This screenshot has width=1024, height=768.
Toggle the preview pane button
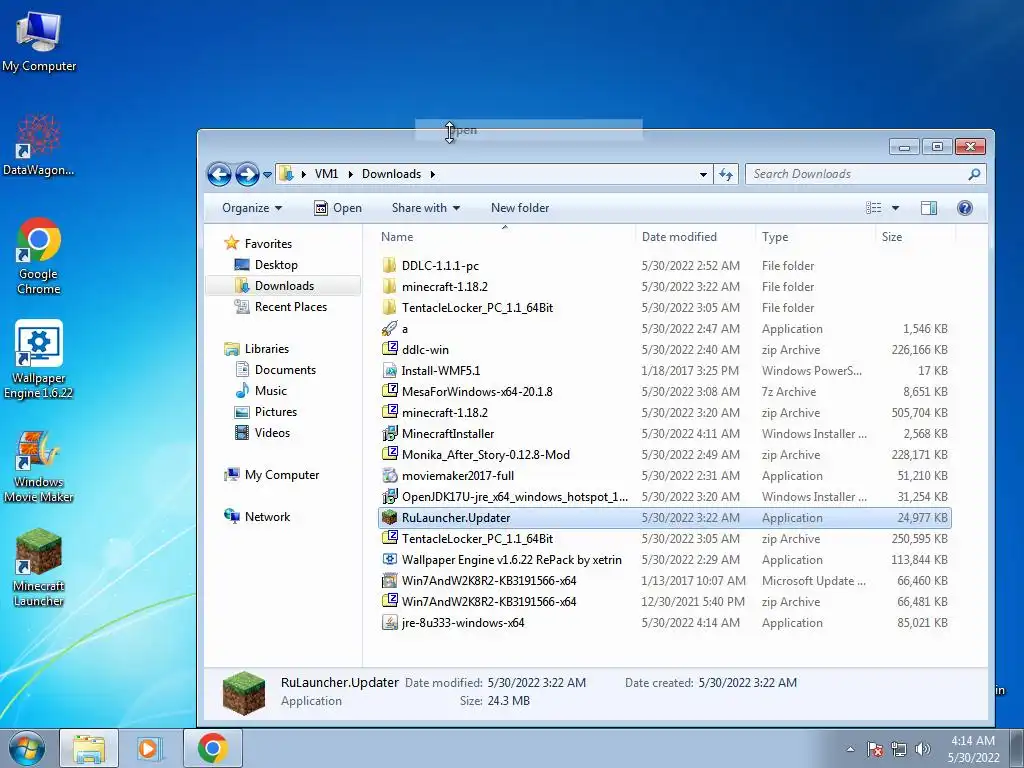tap(929, 208)
